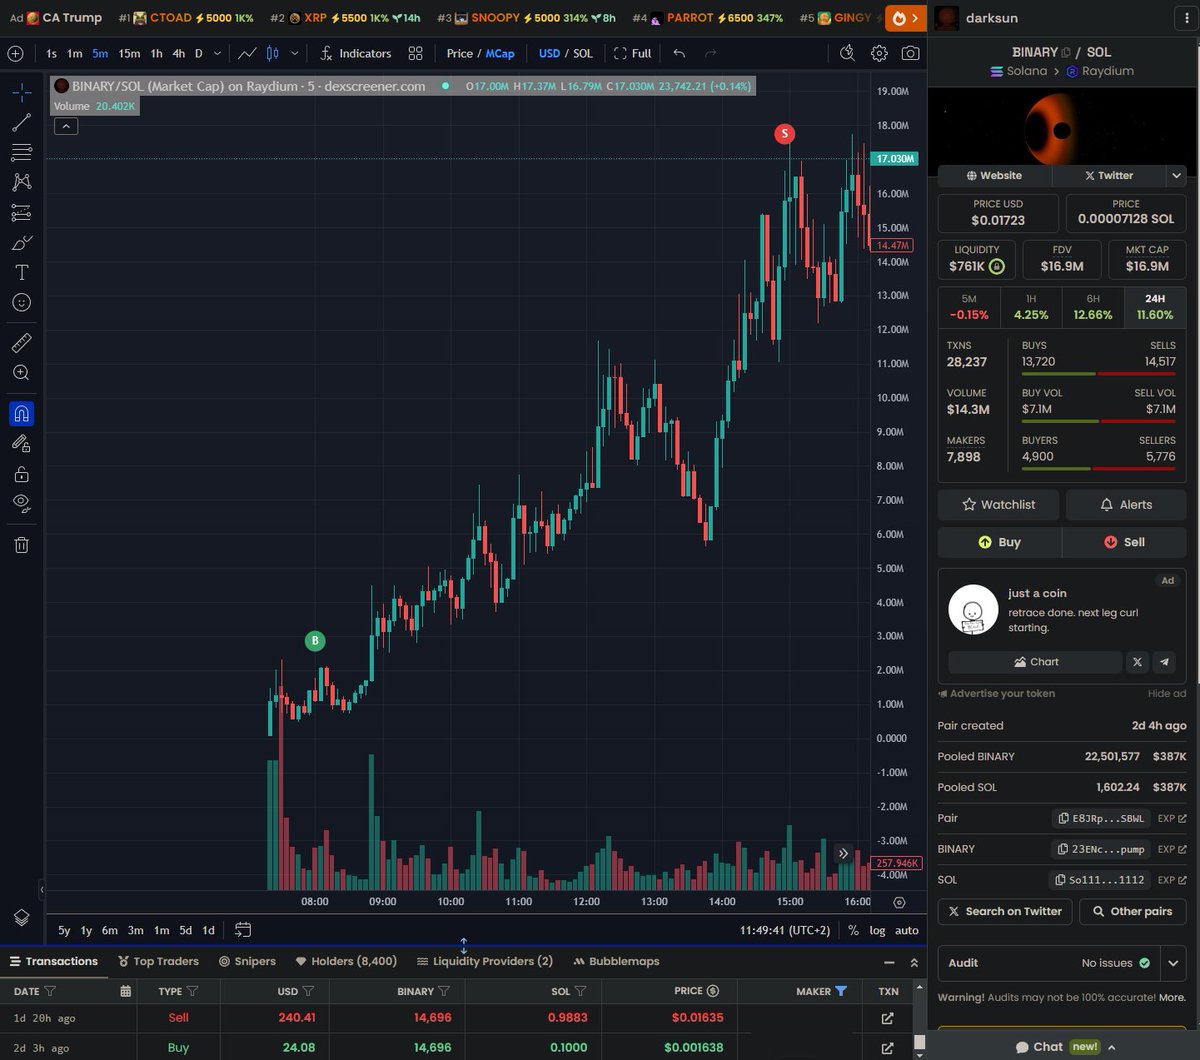Open price Alerts
1200x1060 pixels.
click(1126, 505)
